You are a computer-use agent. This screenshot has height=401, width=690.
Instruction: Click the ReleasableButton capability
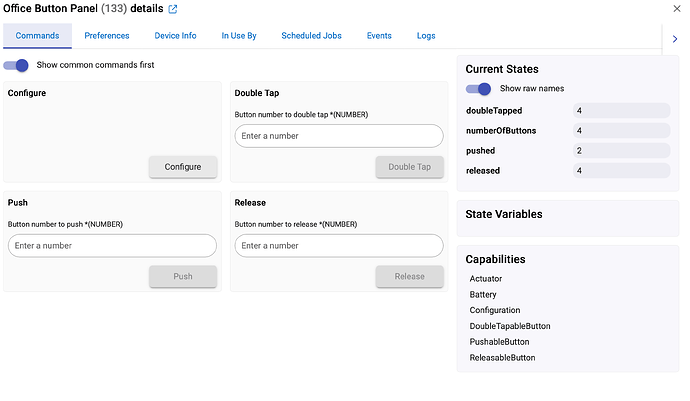pyautogui.click(x=503, y=358)
